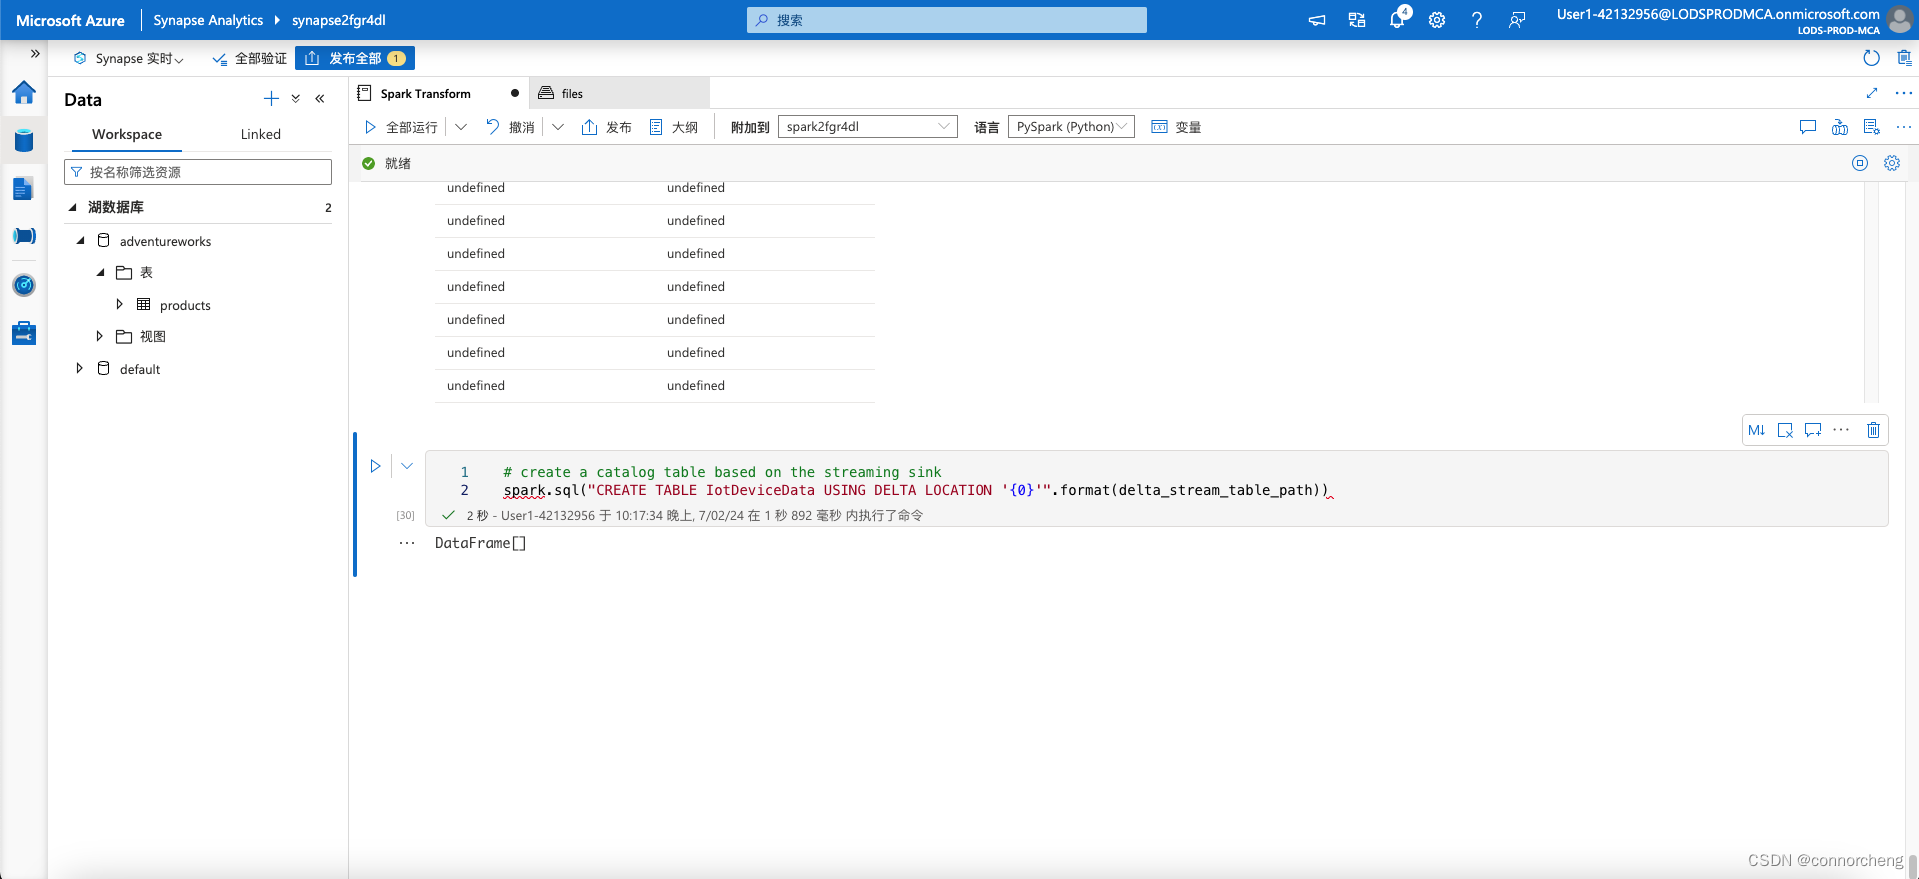Select the files tab
This screenshot has width=1919, height=879.
618,93
